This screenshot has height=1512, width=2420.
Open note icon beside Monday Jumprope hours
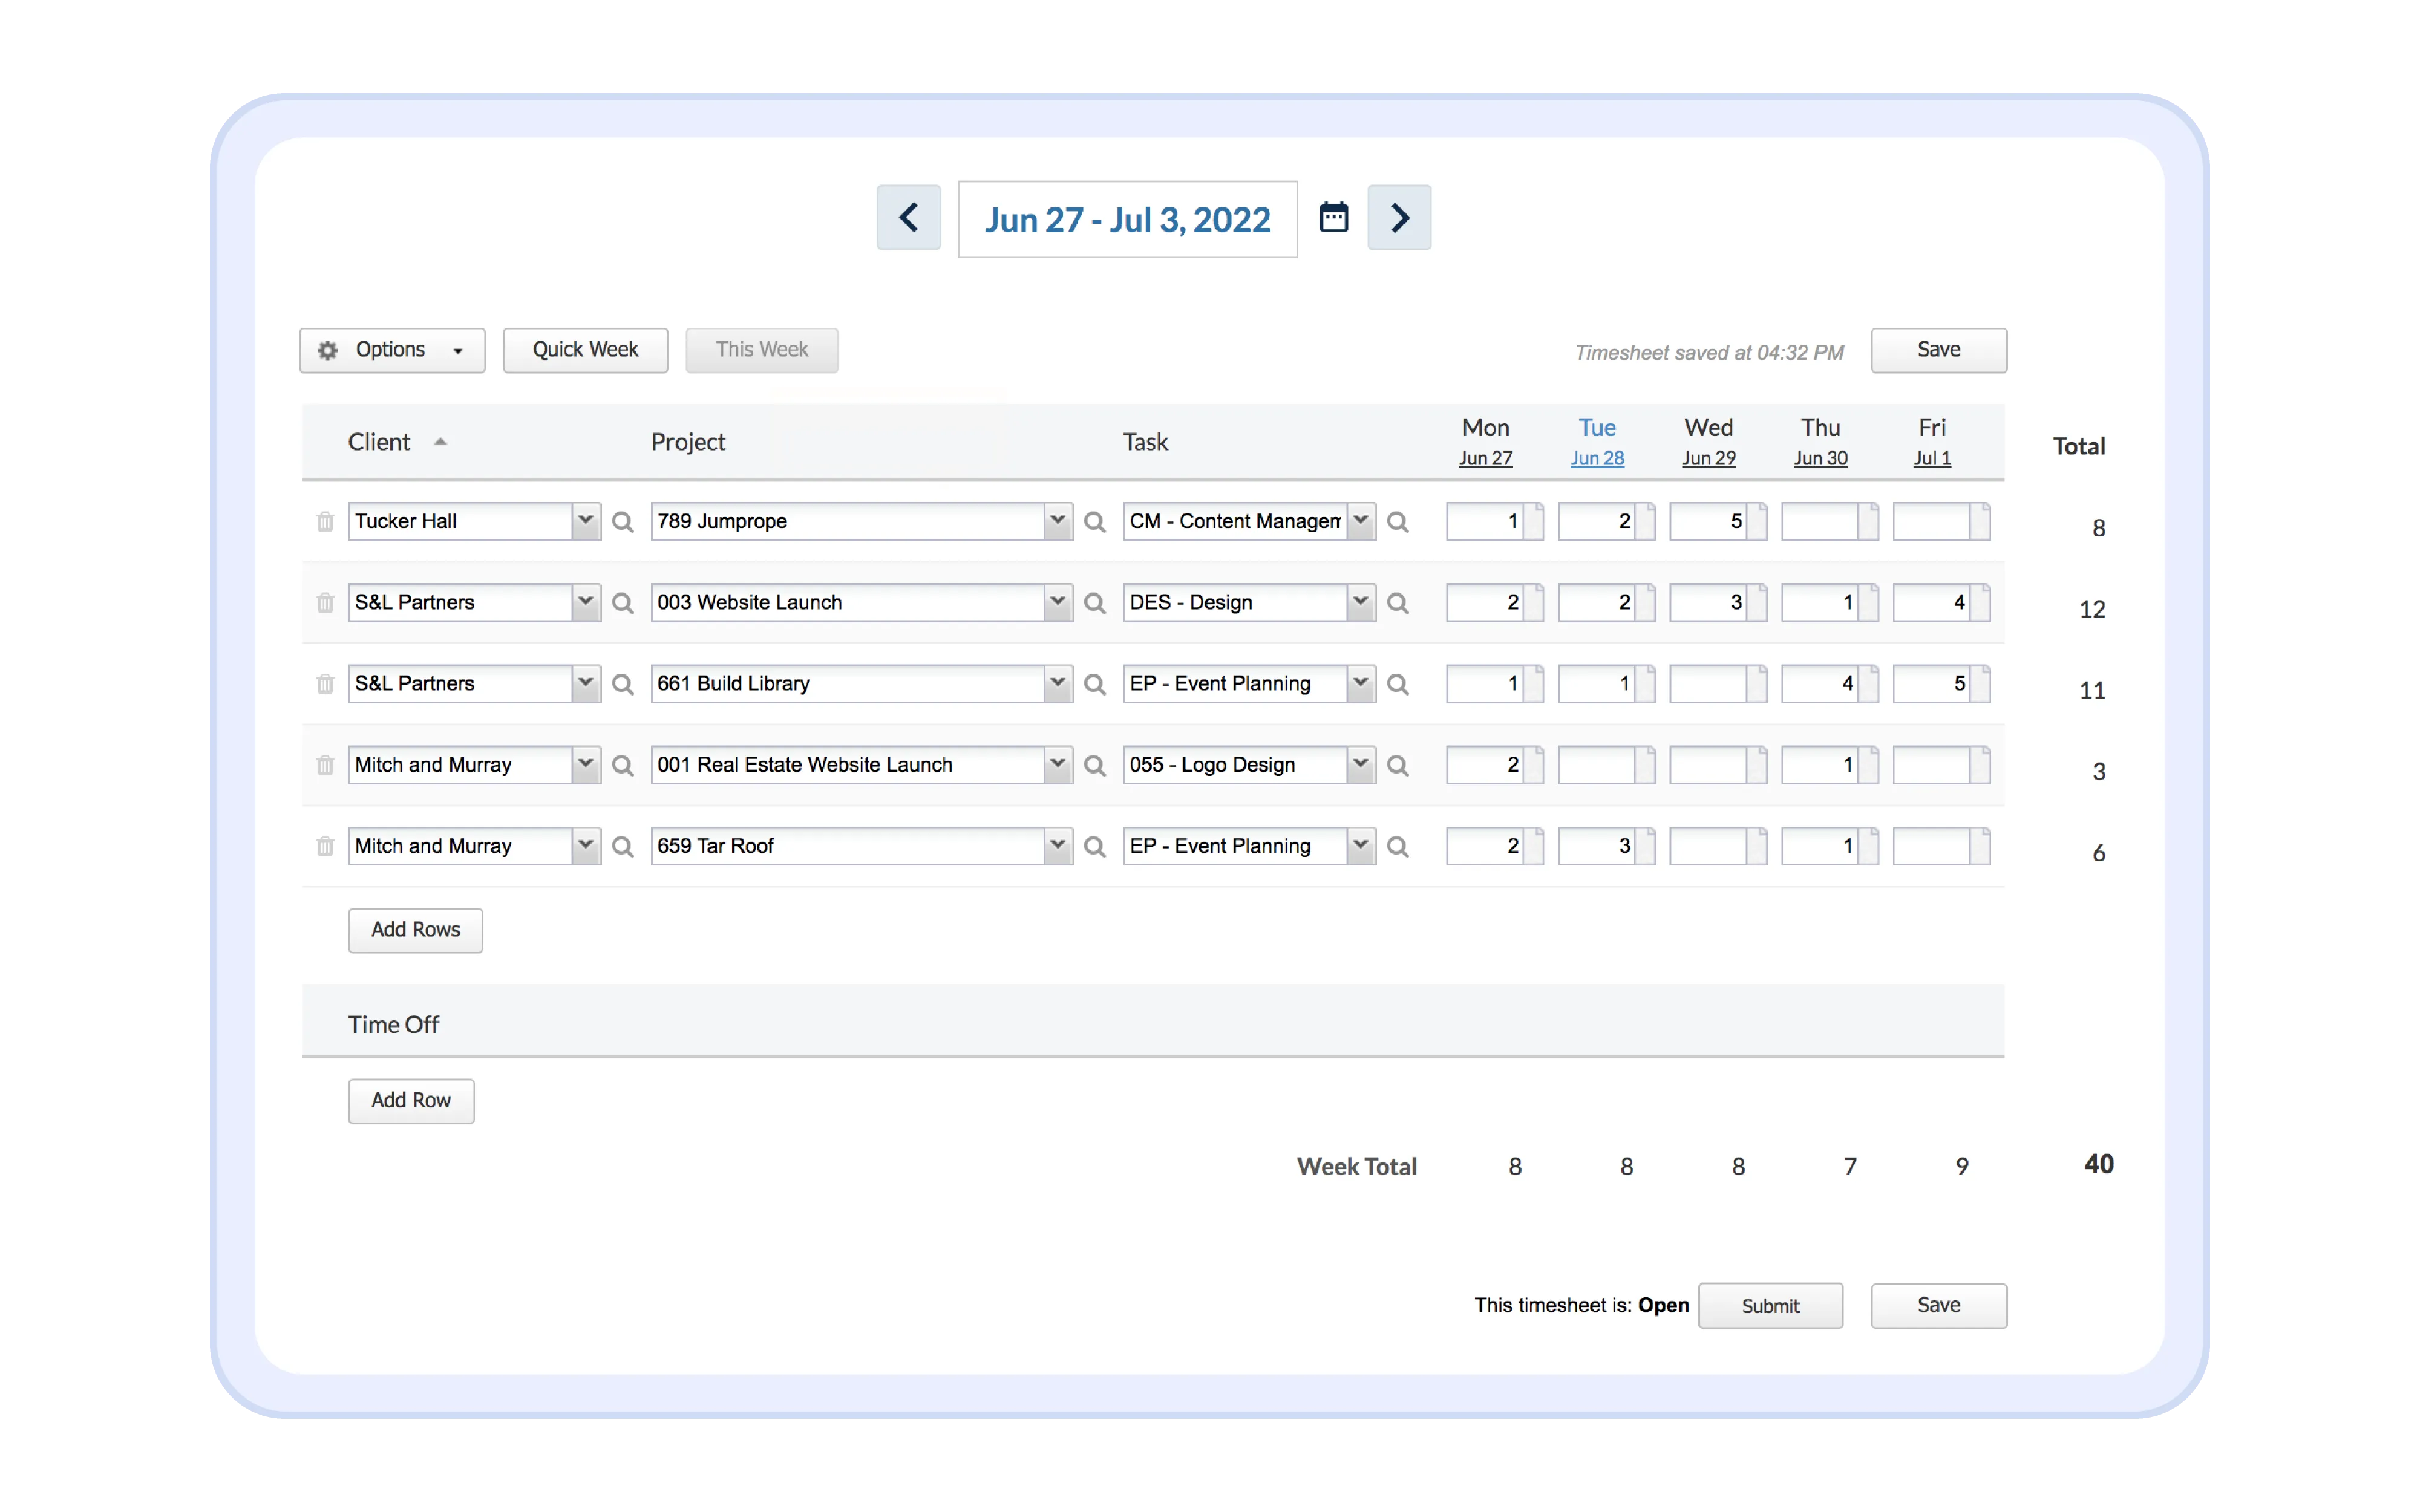point(1533,521)
